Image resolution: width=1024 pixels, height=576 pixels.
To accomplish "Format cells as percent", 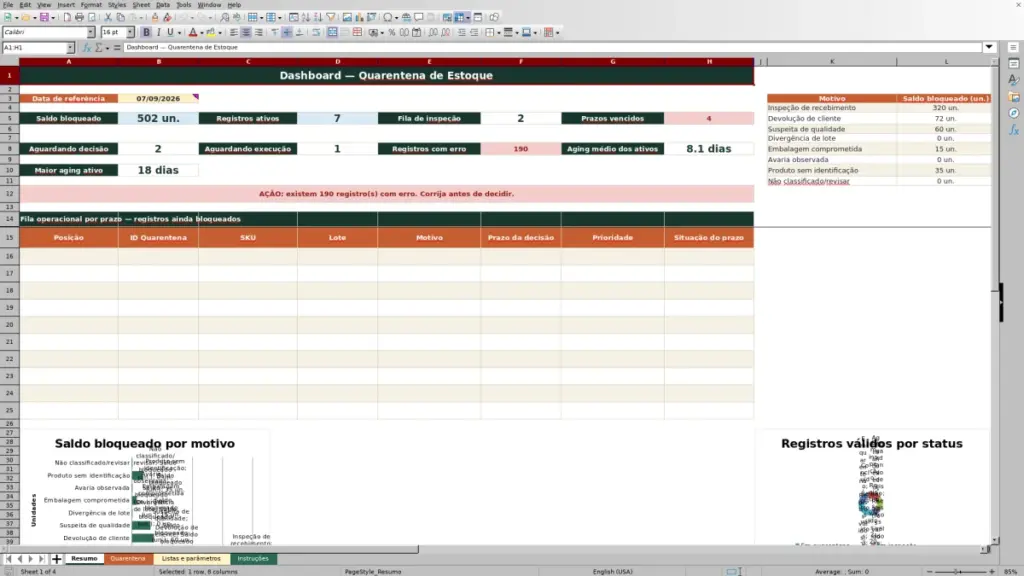I will point(392,33).
